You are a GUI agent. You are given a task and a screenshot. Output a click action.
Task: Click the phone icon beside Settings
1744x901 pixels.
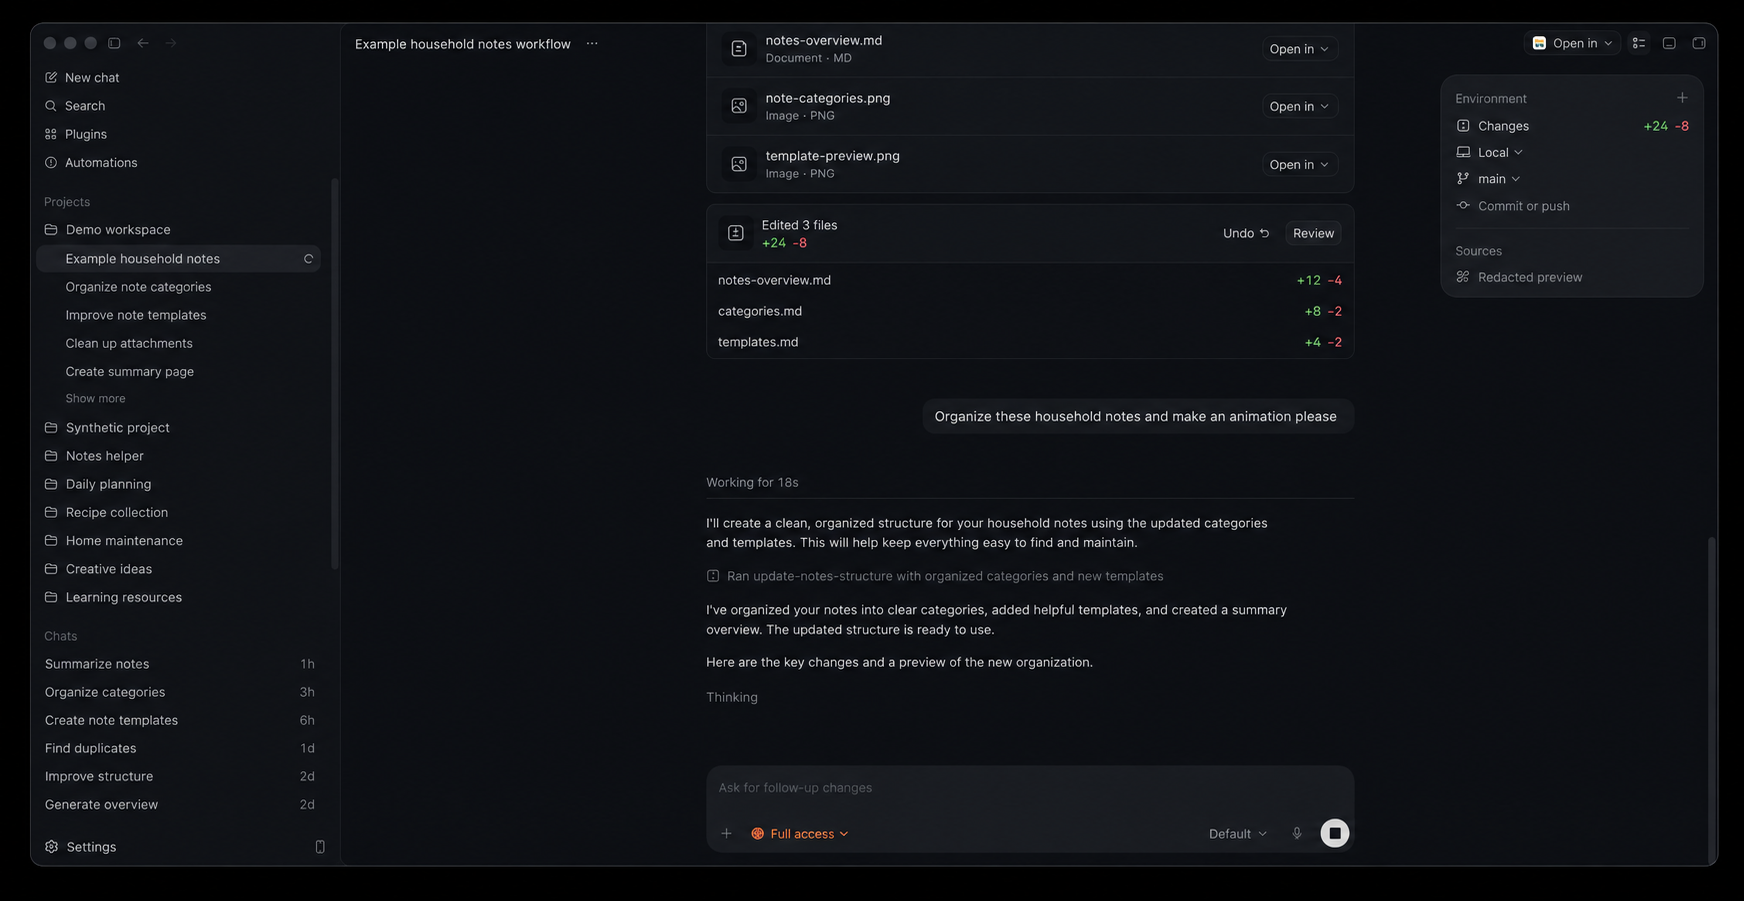pos(320,846)
